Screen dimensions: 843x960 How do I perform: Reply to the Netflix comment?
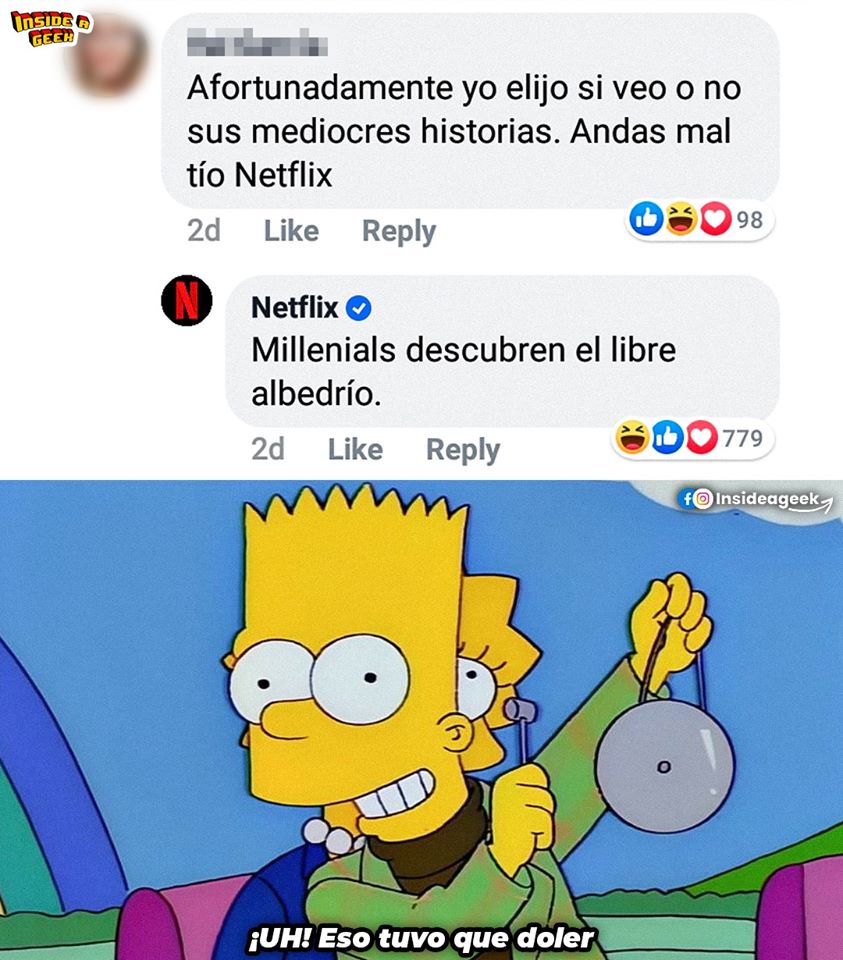463,450
